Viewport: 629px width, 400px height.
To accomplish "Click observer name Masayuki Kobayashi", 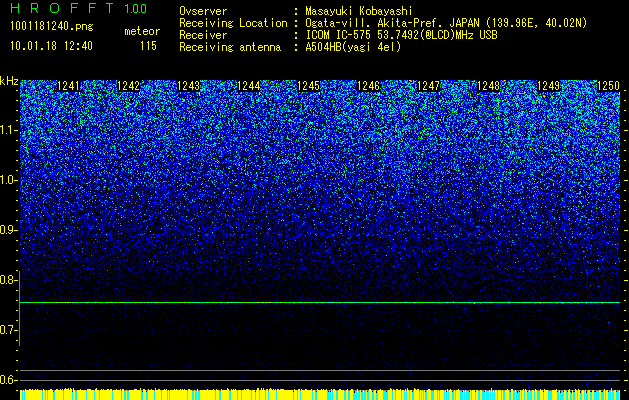I will 359,11.
